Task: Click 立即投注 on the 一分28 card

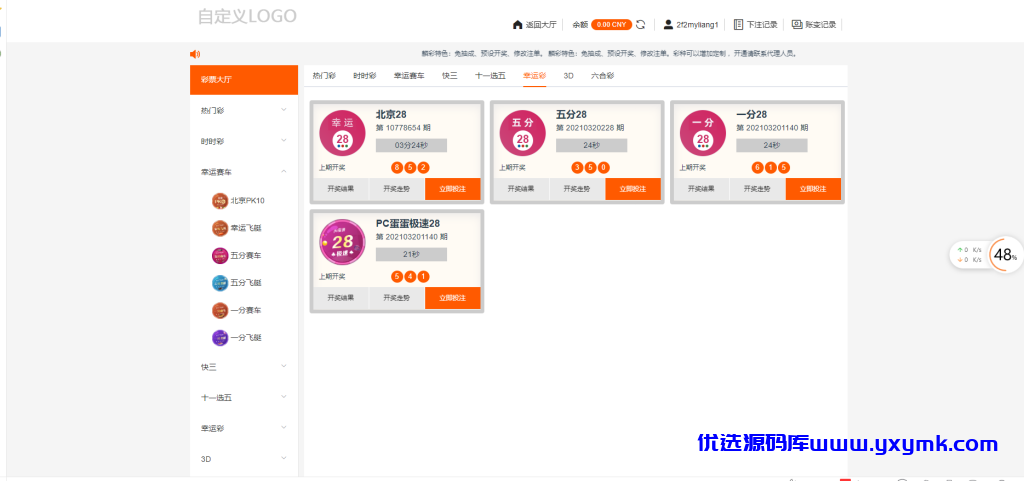Action: pyautogui.click(x=813, y=189)
